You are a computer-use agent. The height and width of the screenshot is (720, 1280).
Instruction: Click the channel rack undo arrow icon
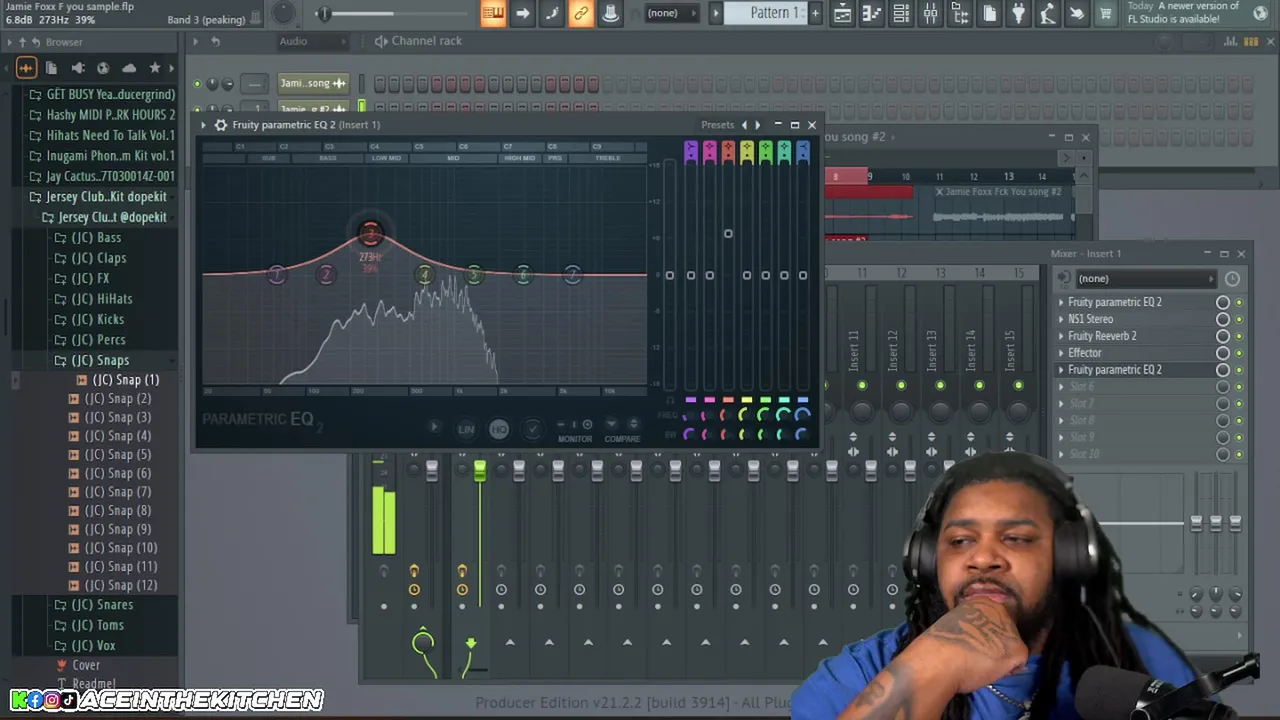(215, 41)
